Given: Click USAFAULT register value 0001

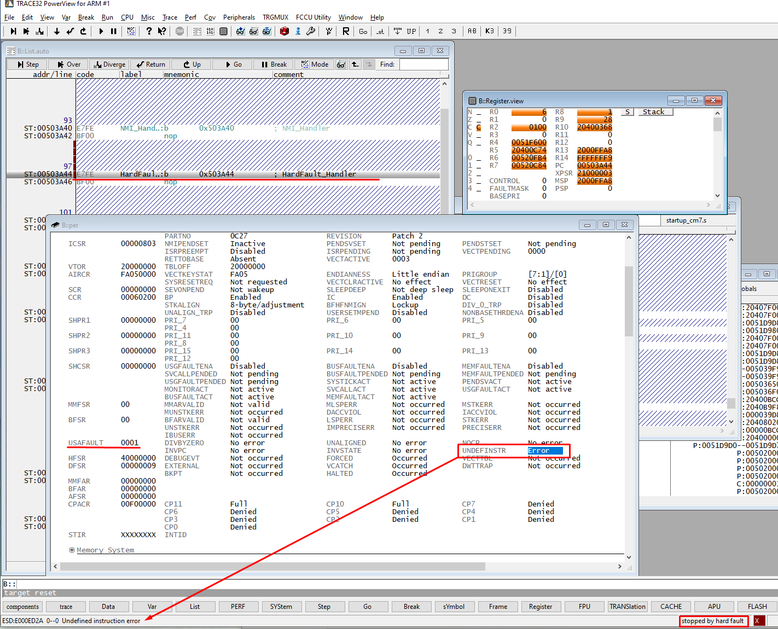Looking at the screenshot, I should [130, 443].
